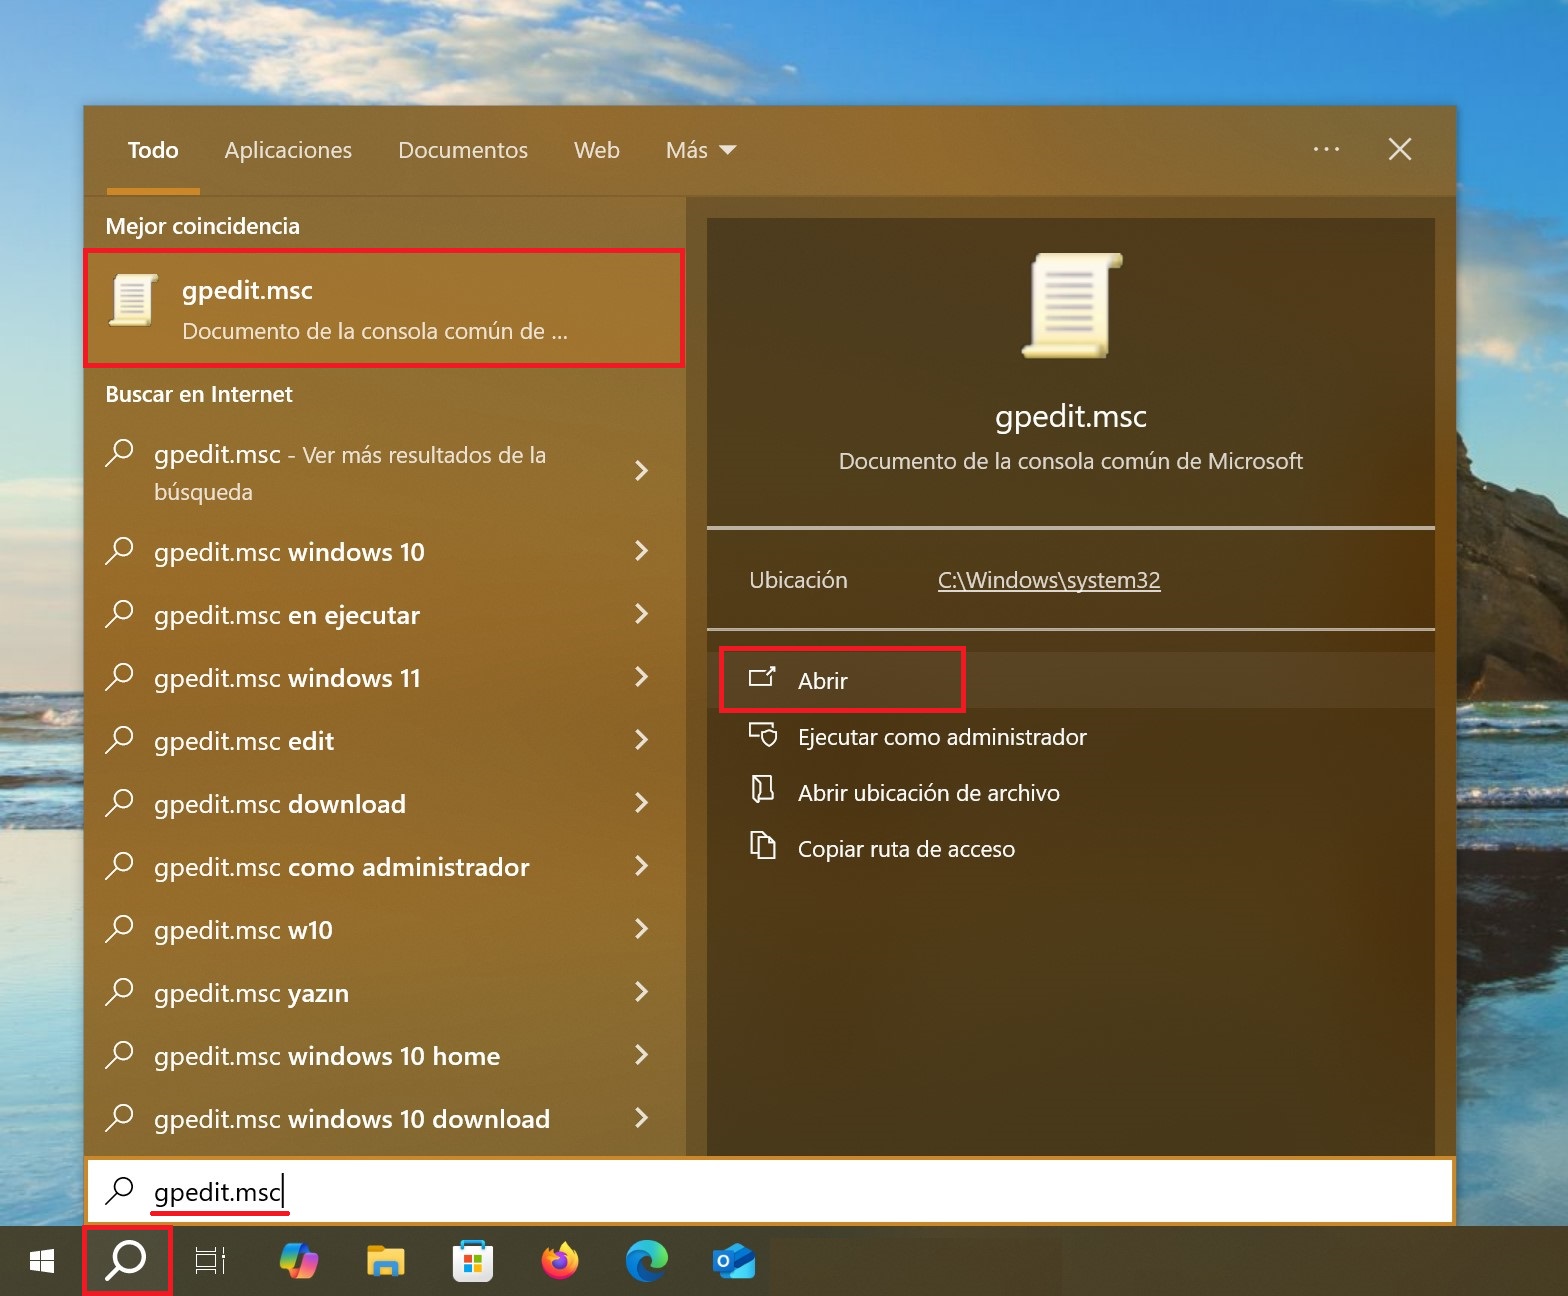Switch to the Aplicaciones tab
The image size is (1568, 1296).
click(x=288, y=150)
